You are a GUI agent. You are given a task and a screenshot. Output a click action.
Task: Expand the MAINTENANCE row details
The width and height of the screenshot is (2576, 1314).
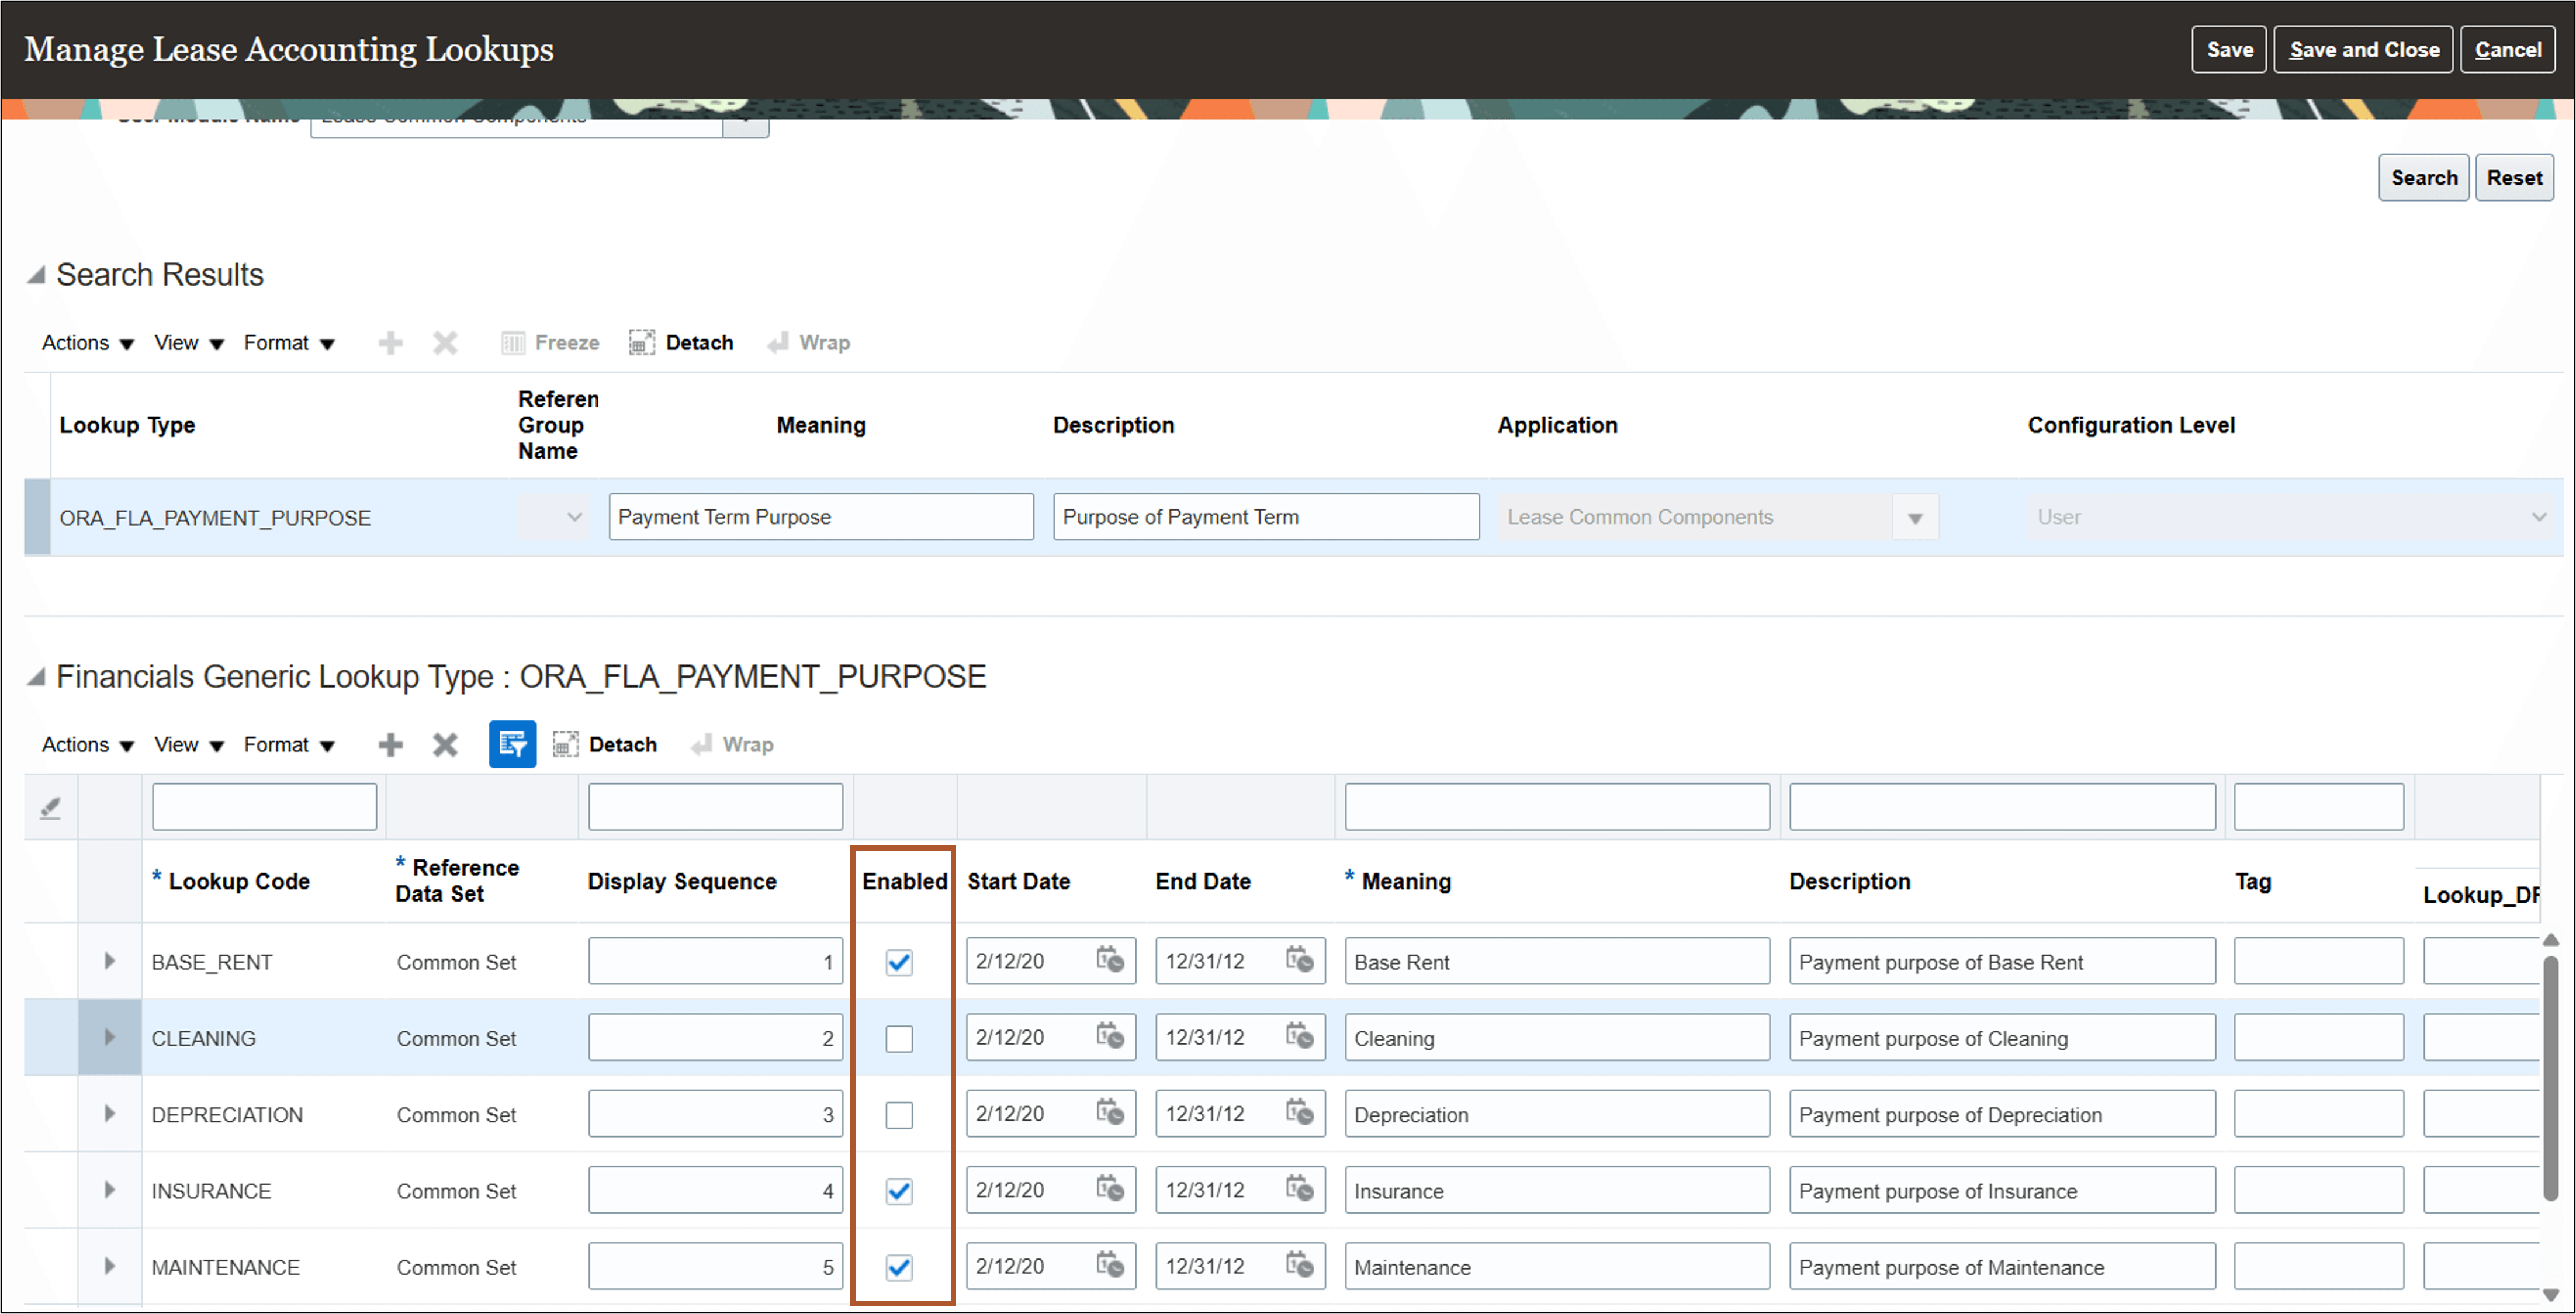pos(109,1266)
